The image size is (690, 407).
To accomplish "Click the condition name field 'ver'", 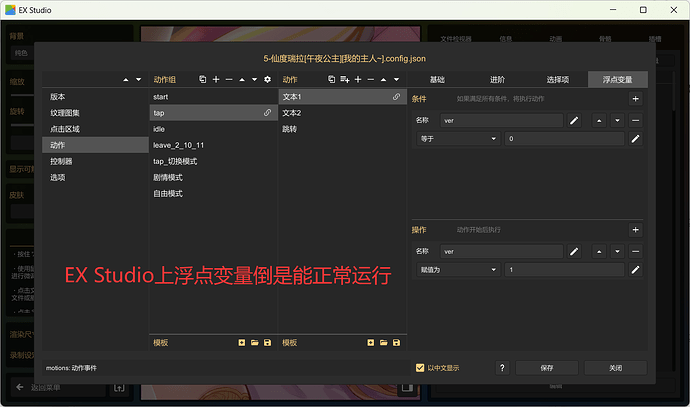I will (502, 120).
